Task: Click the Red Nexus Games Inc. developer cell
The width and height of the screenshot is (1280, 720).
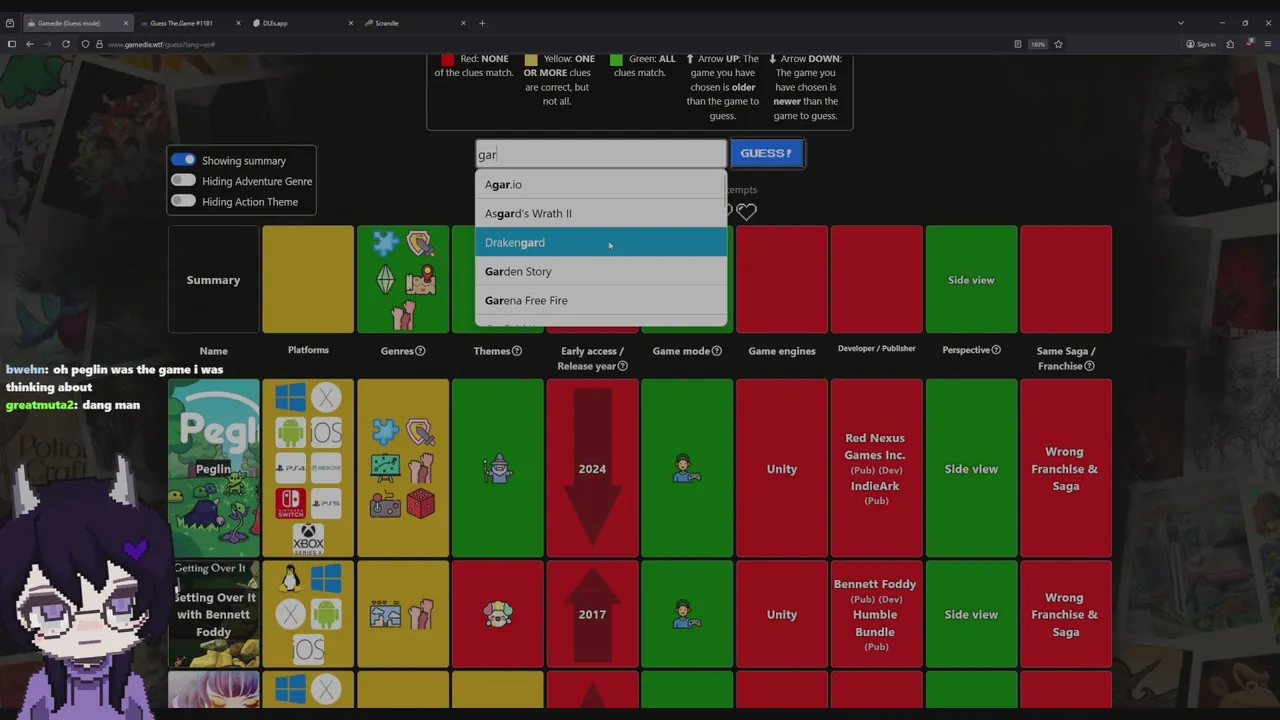Action: (x=876, y=469)
